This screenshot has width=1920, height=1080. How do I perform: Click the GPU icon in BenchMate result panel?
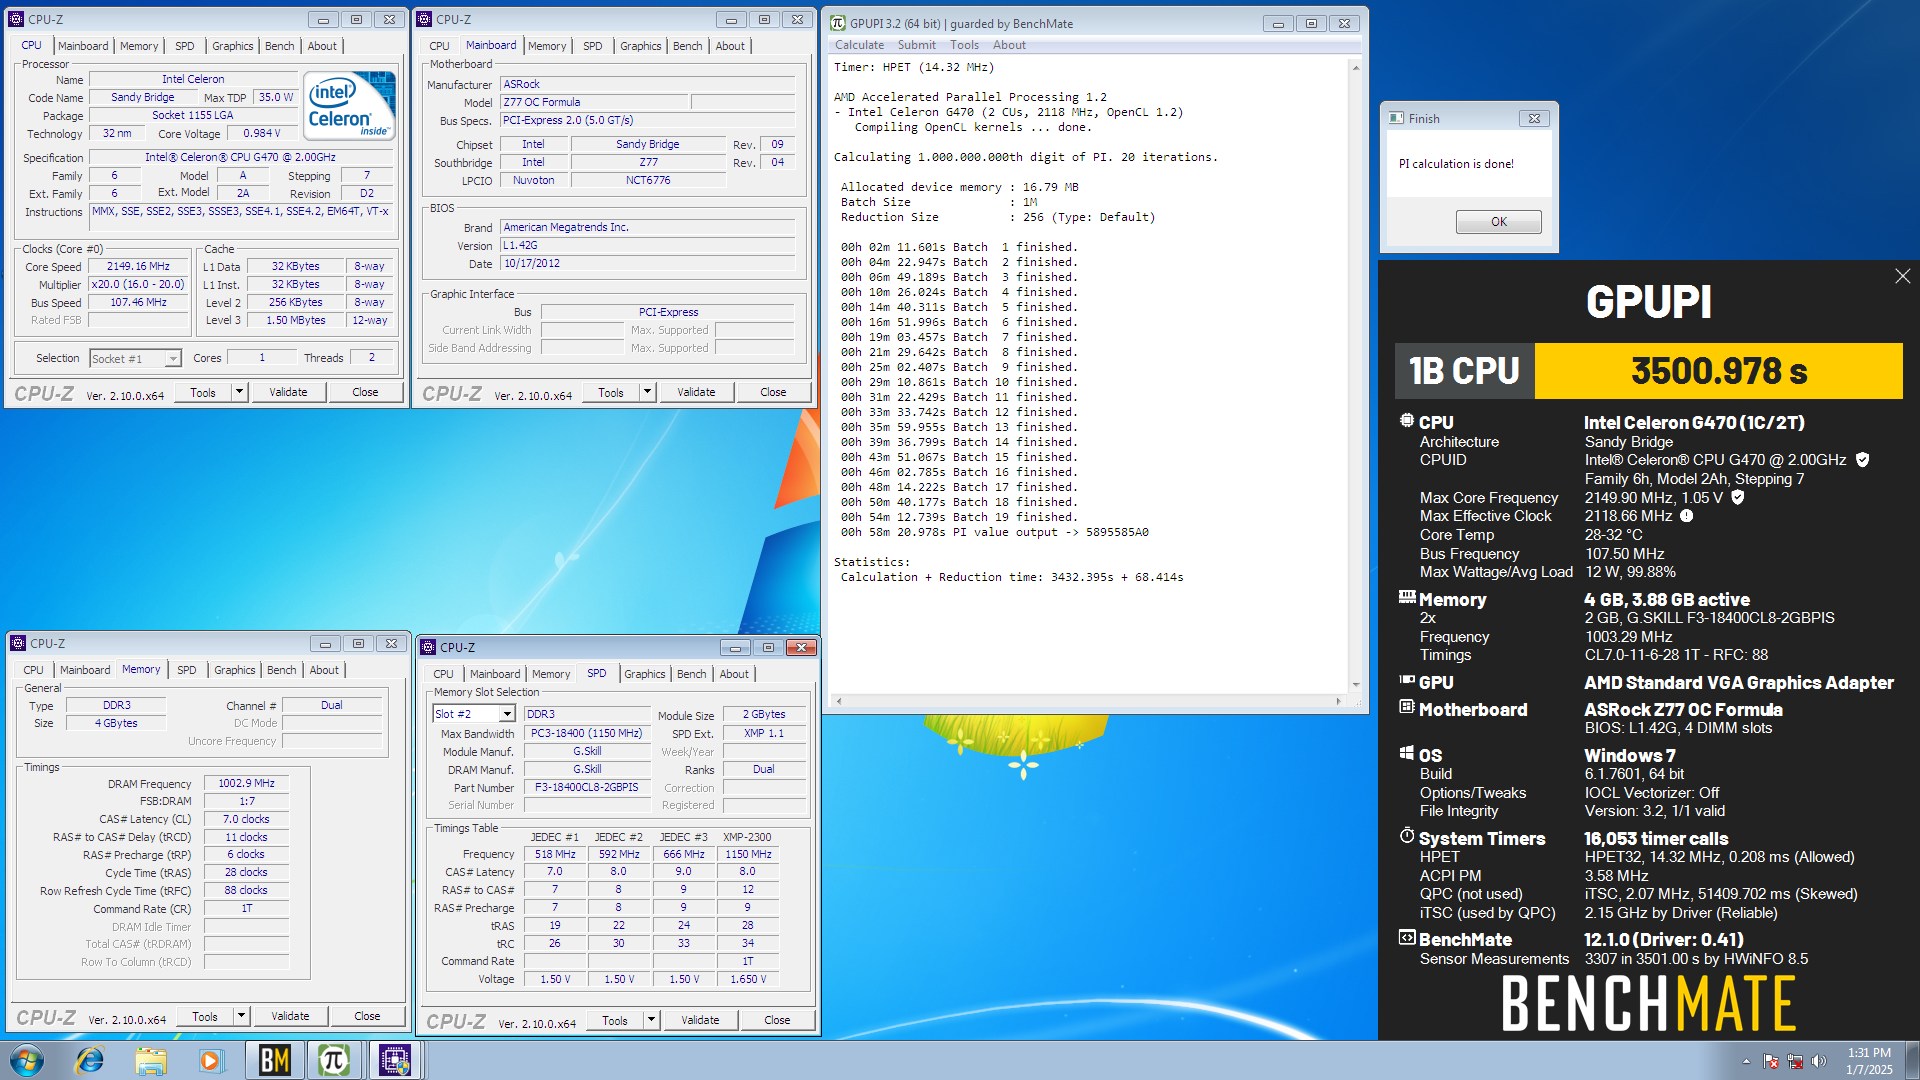pos(1407,680)
